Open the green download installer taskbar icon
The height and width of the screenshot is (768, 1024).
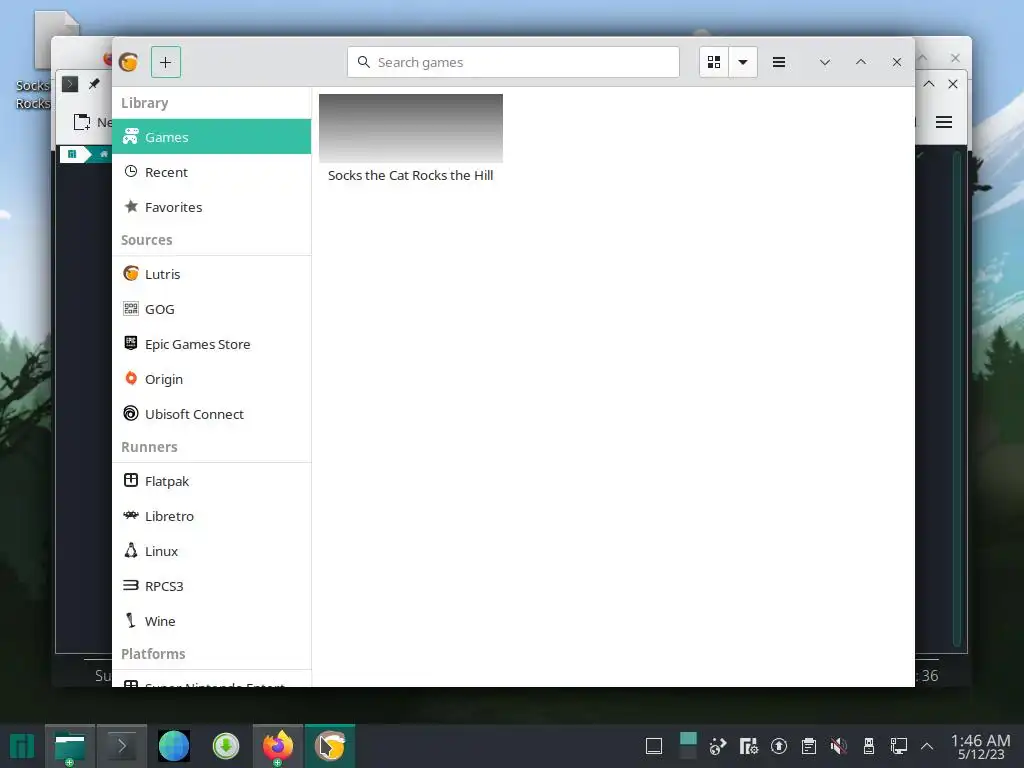pyautogui.click(x=226, y=746)
